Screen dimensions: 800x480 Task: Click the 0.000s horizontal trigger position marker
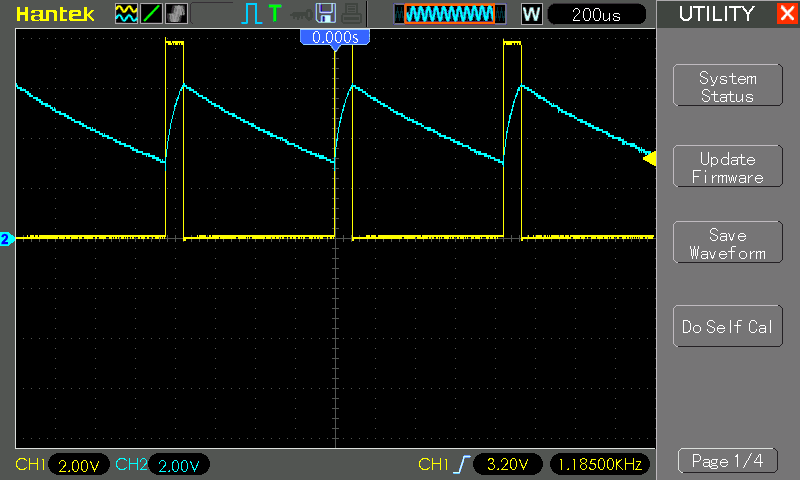(335, 39)
